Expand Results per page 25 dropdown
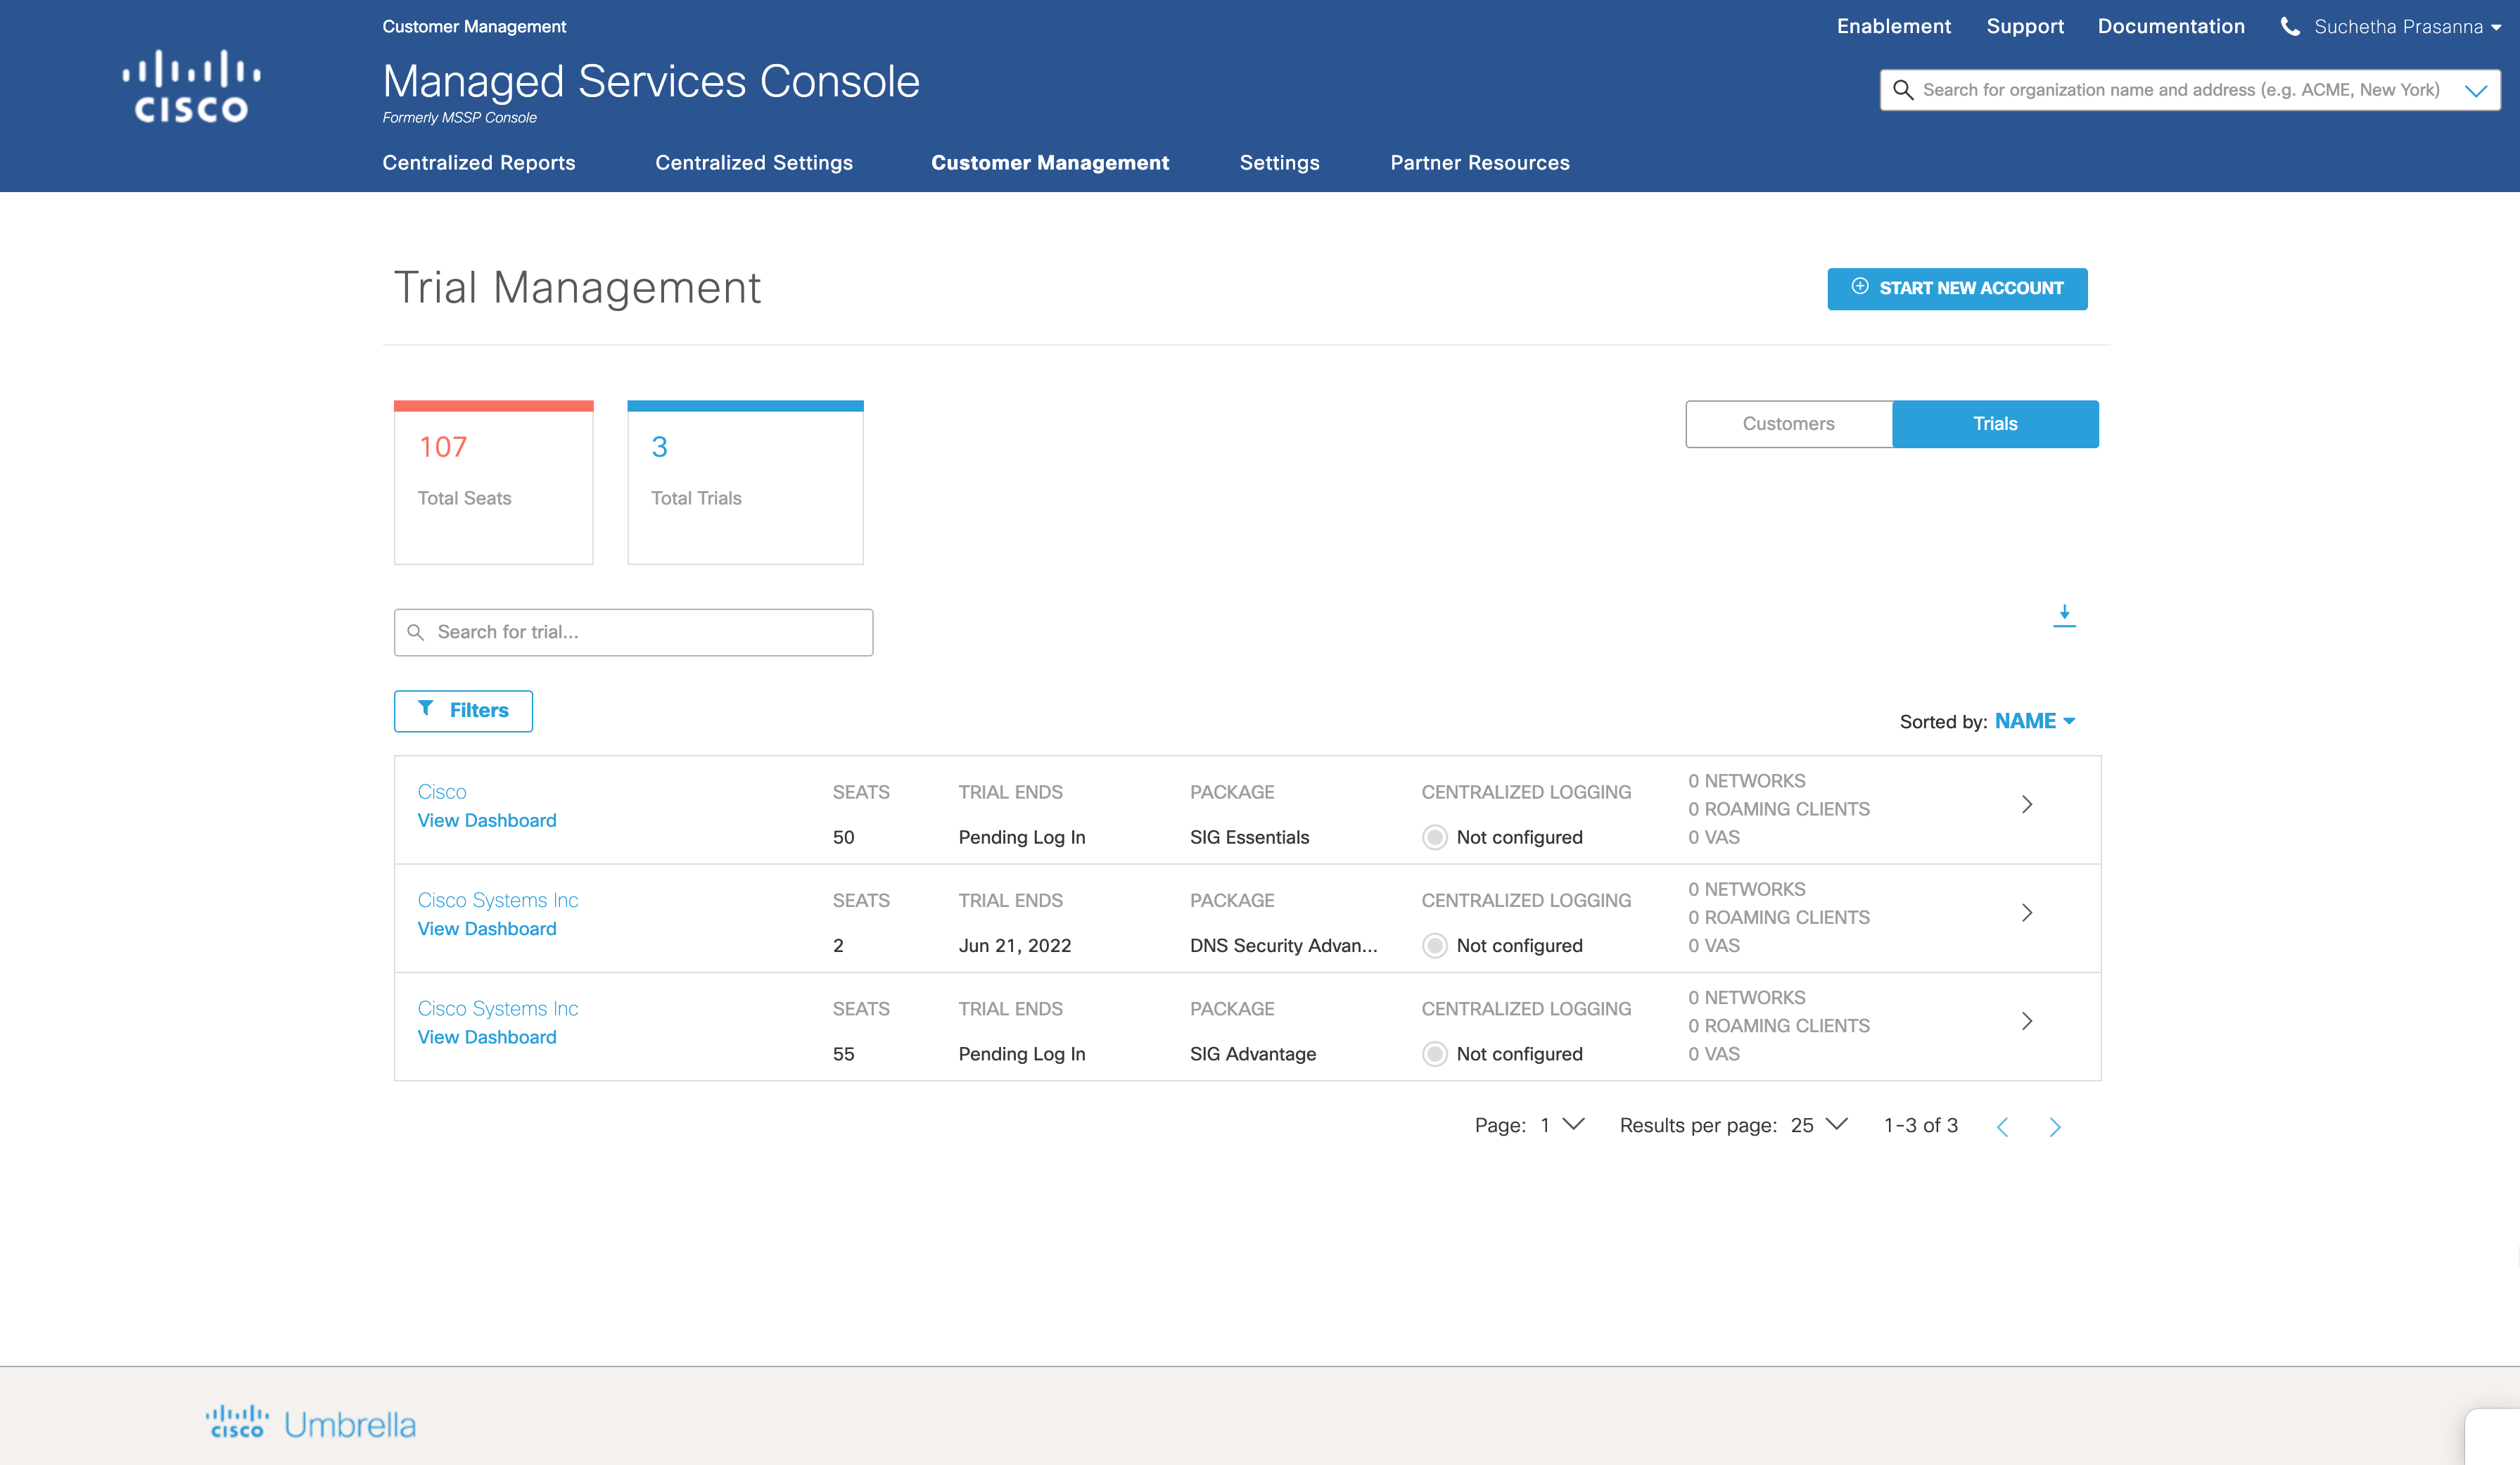Screen dimensions: 2520x1465 [x=1819, y=1125]
